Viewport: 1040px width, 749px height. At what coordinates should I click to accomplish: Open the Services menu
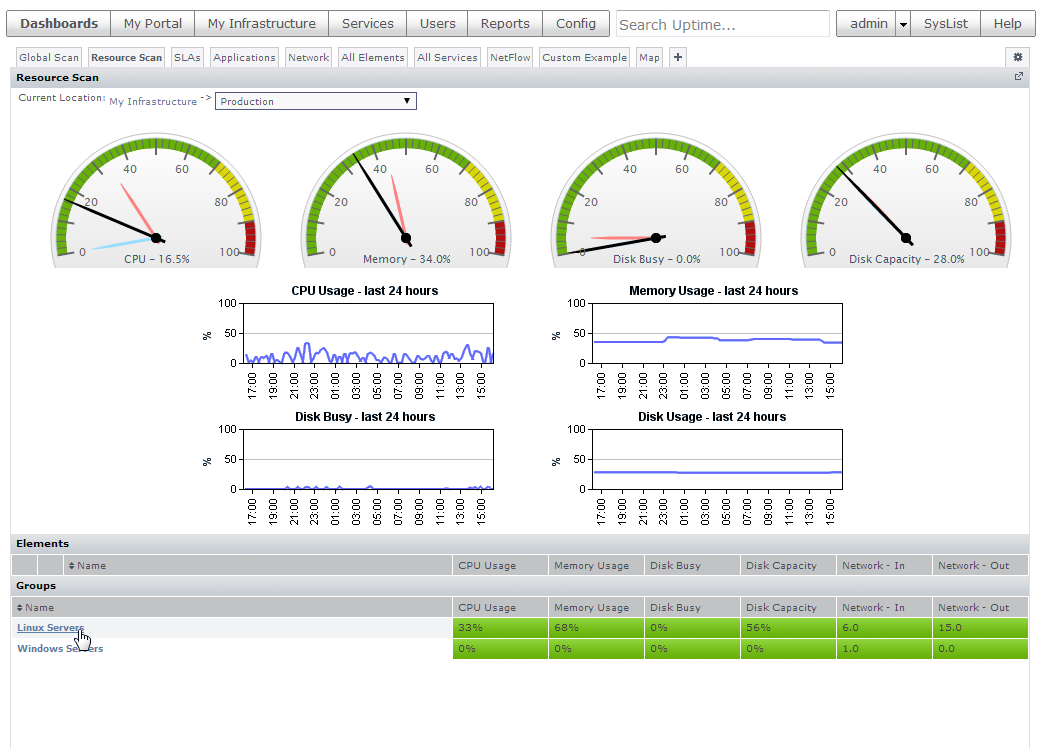tap(367, 24)
